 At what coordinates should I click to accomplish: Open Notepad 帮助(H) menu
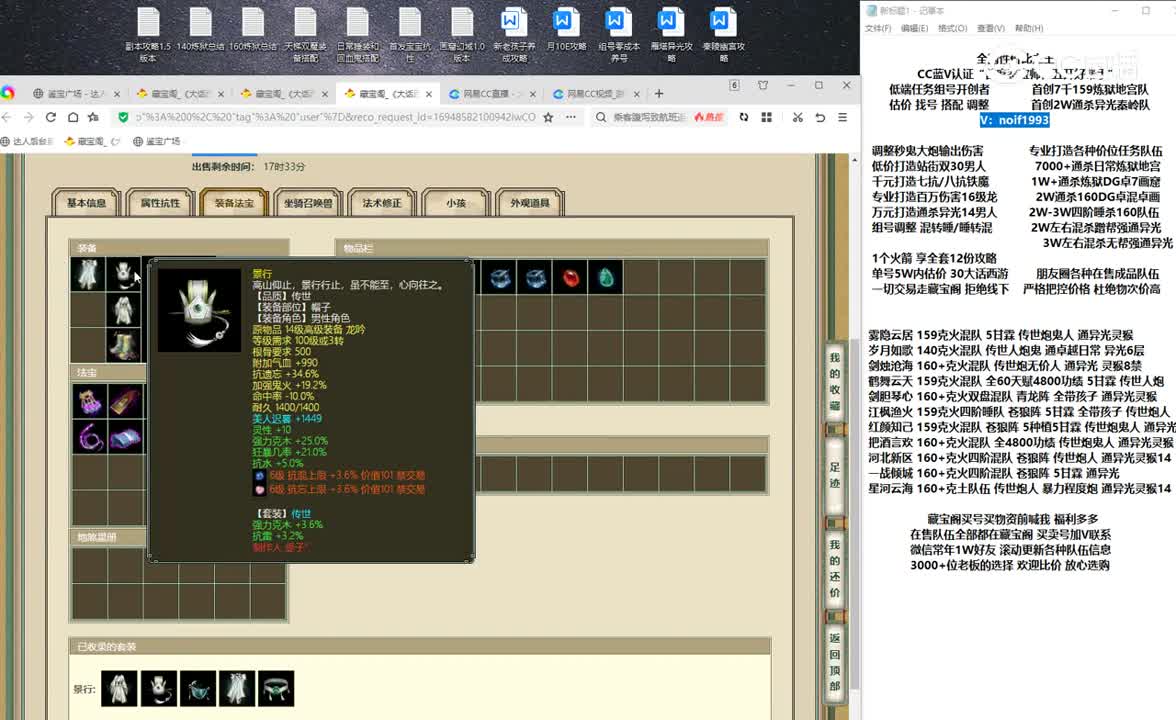point(1029,28)
